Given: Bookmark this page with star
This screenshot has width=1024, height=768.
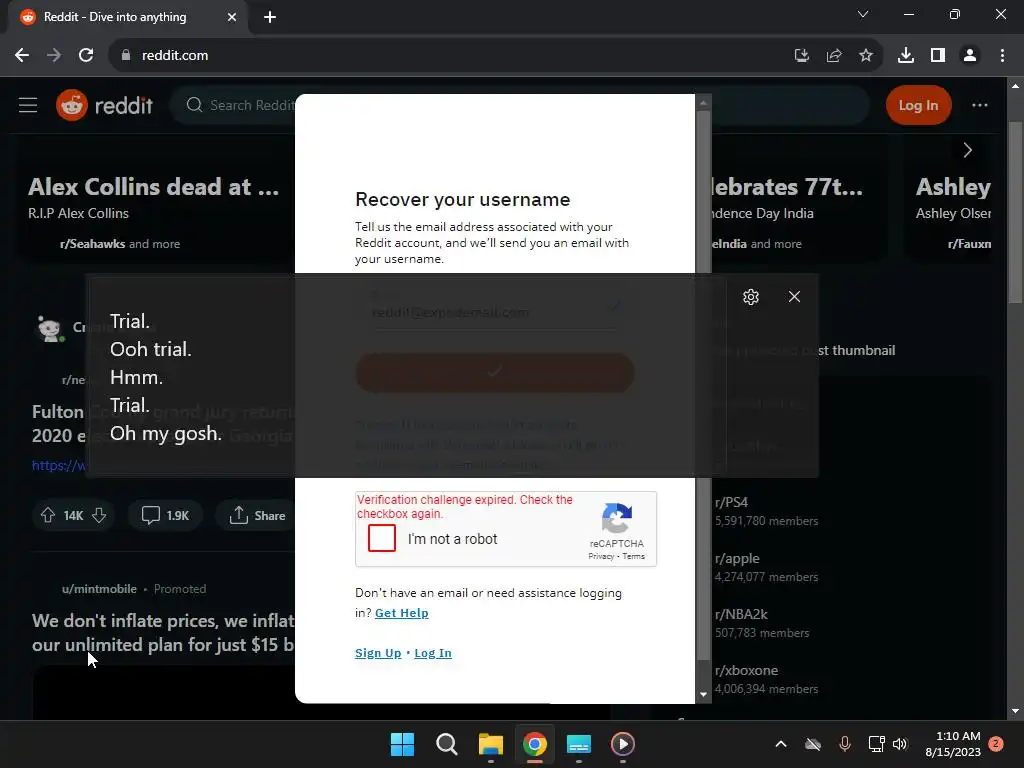Looking at the screenshot, I should (866, 56).
